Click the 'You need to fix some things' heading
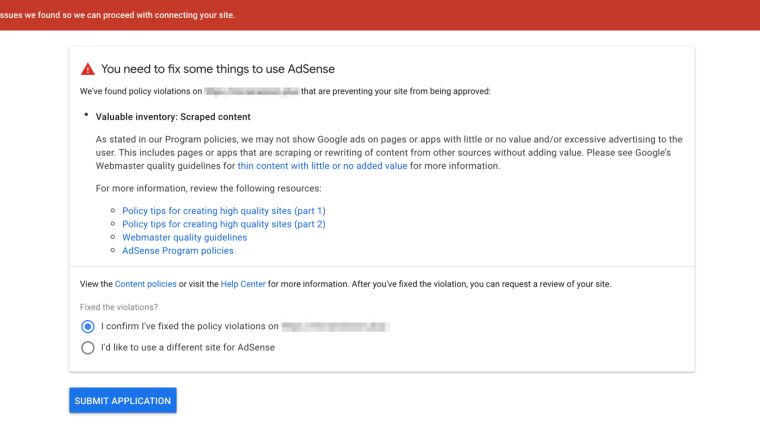The width and height of the screenshot is (760, 430). click(218, 69)
